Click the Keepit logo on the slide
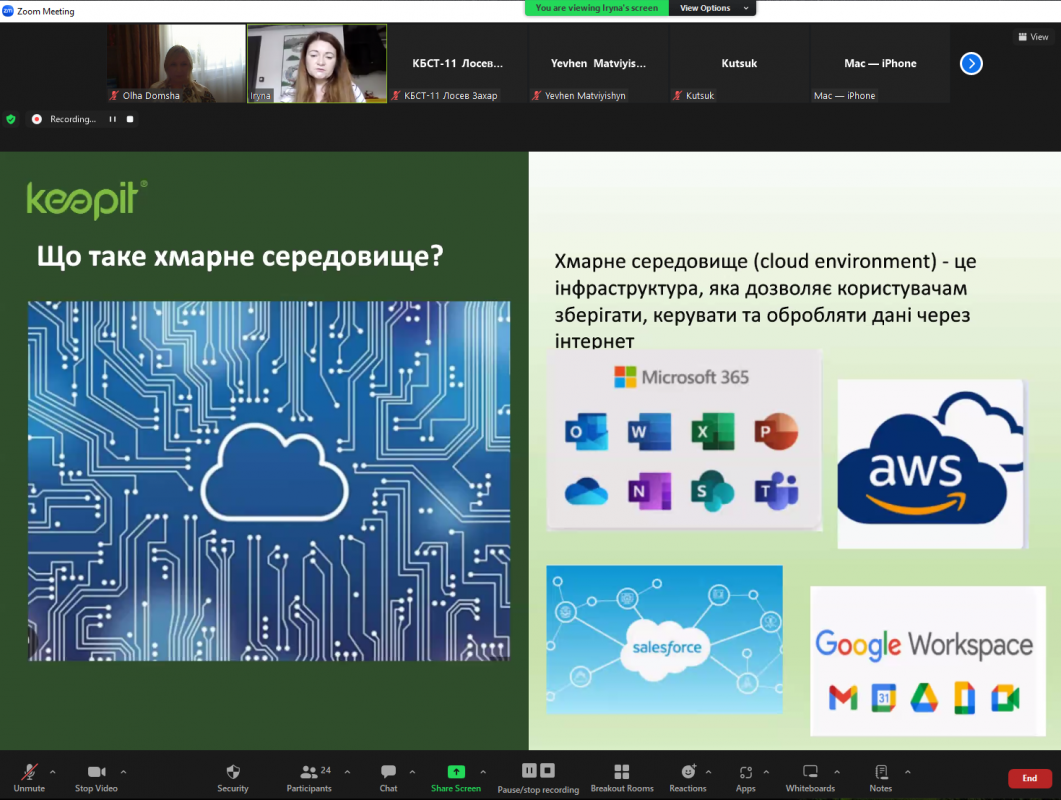The width and height of the screenshot is (1061, 800). tap(87, 200)
